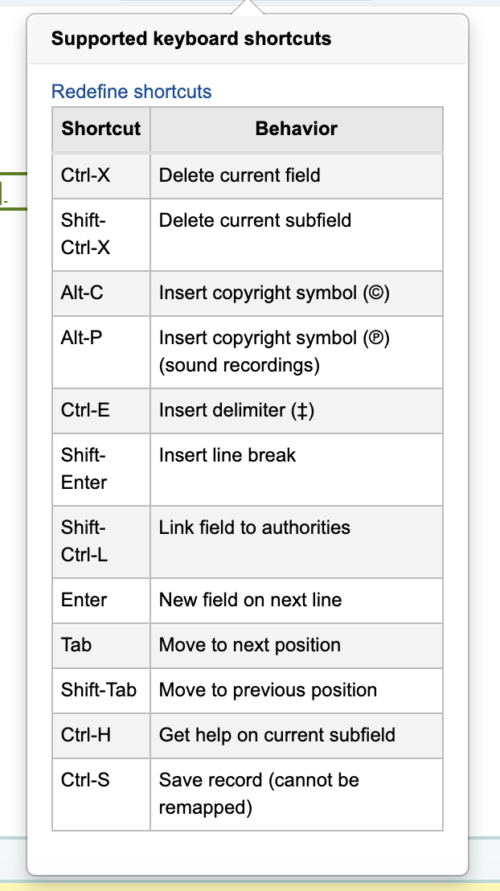Click the Shortcut column header
The width and height of the screenshot is (500, 891).
pos(101,129)
